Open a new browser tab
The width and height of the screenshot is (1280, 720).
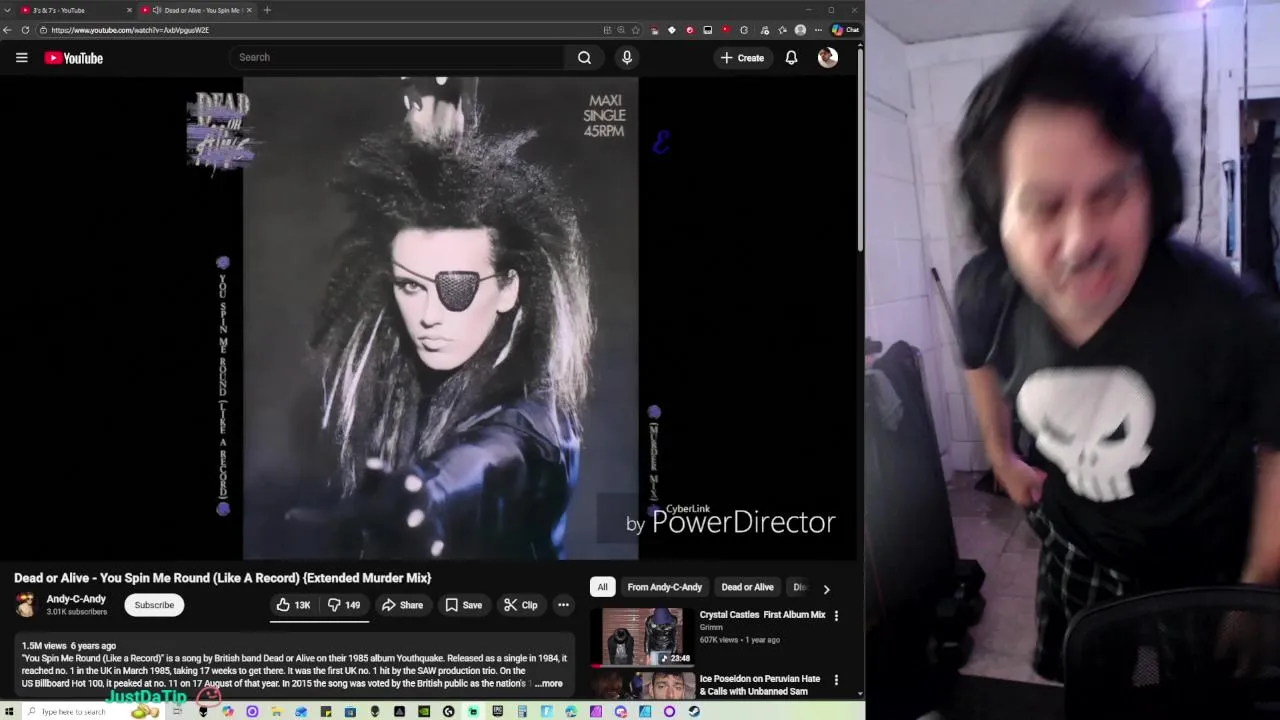[267, 10]
